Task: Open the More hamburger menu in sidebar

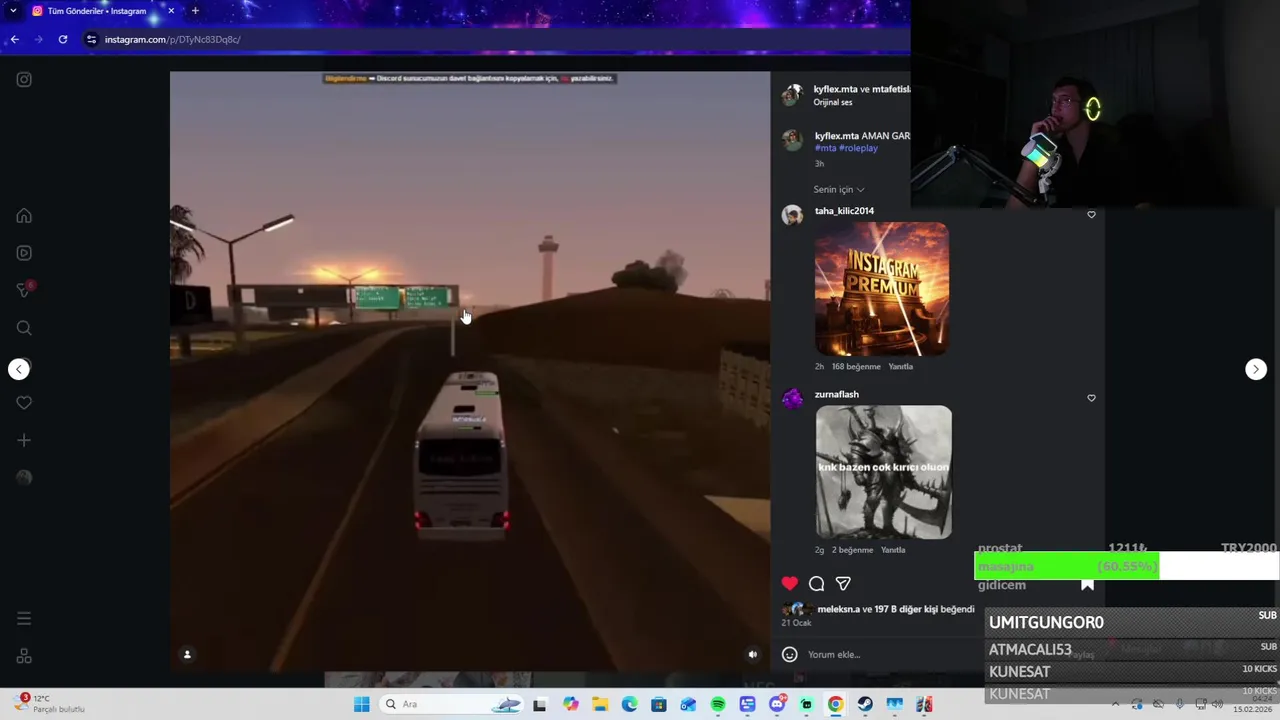Action: click(24, 619)
